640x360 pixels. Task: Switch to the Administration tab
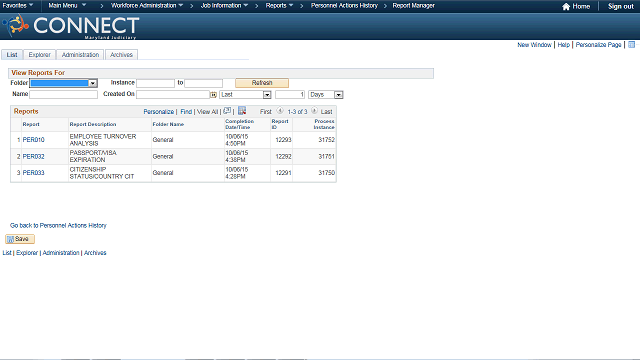point(80,55)
